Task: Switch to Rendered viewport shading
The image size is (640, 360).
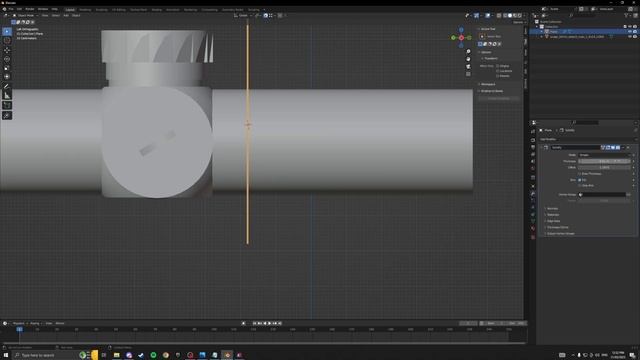Action: pyautogui.click(x=520, y=16)
